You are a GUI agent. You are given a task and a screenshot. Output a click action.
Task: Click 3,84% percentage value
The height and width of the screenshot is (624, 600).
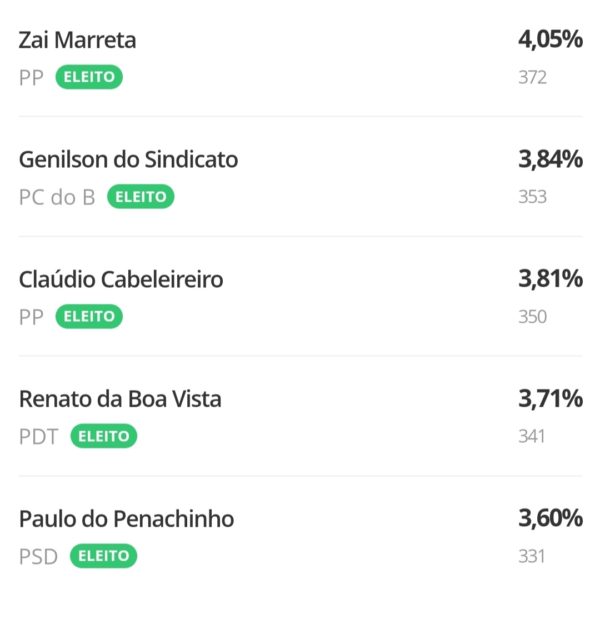(x=549, y=160)
